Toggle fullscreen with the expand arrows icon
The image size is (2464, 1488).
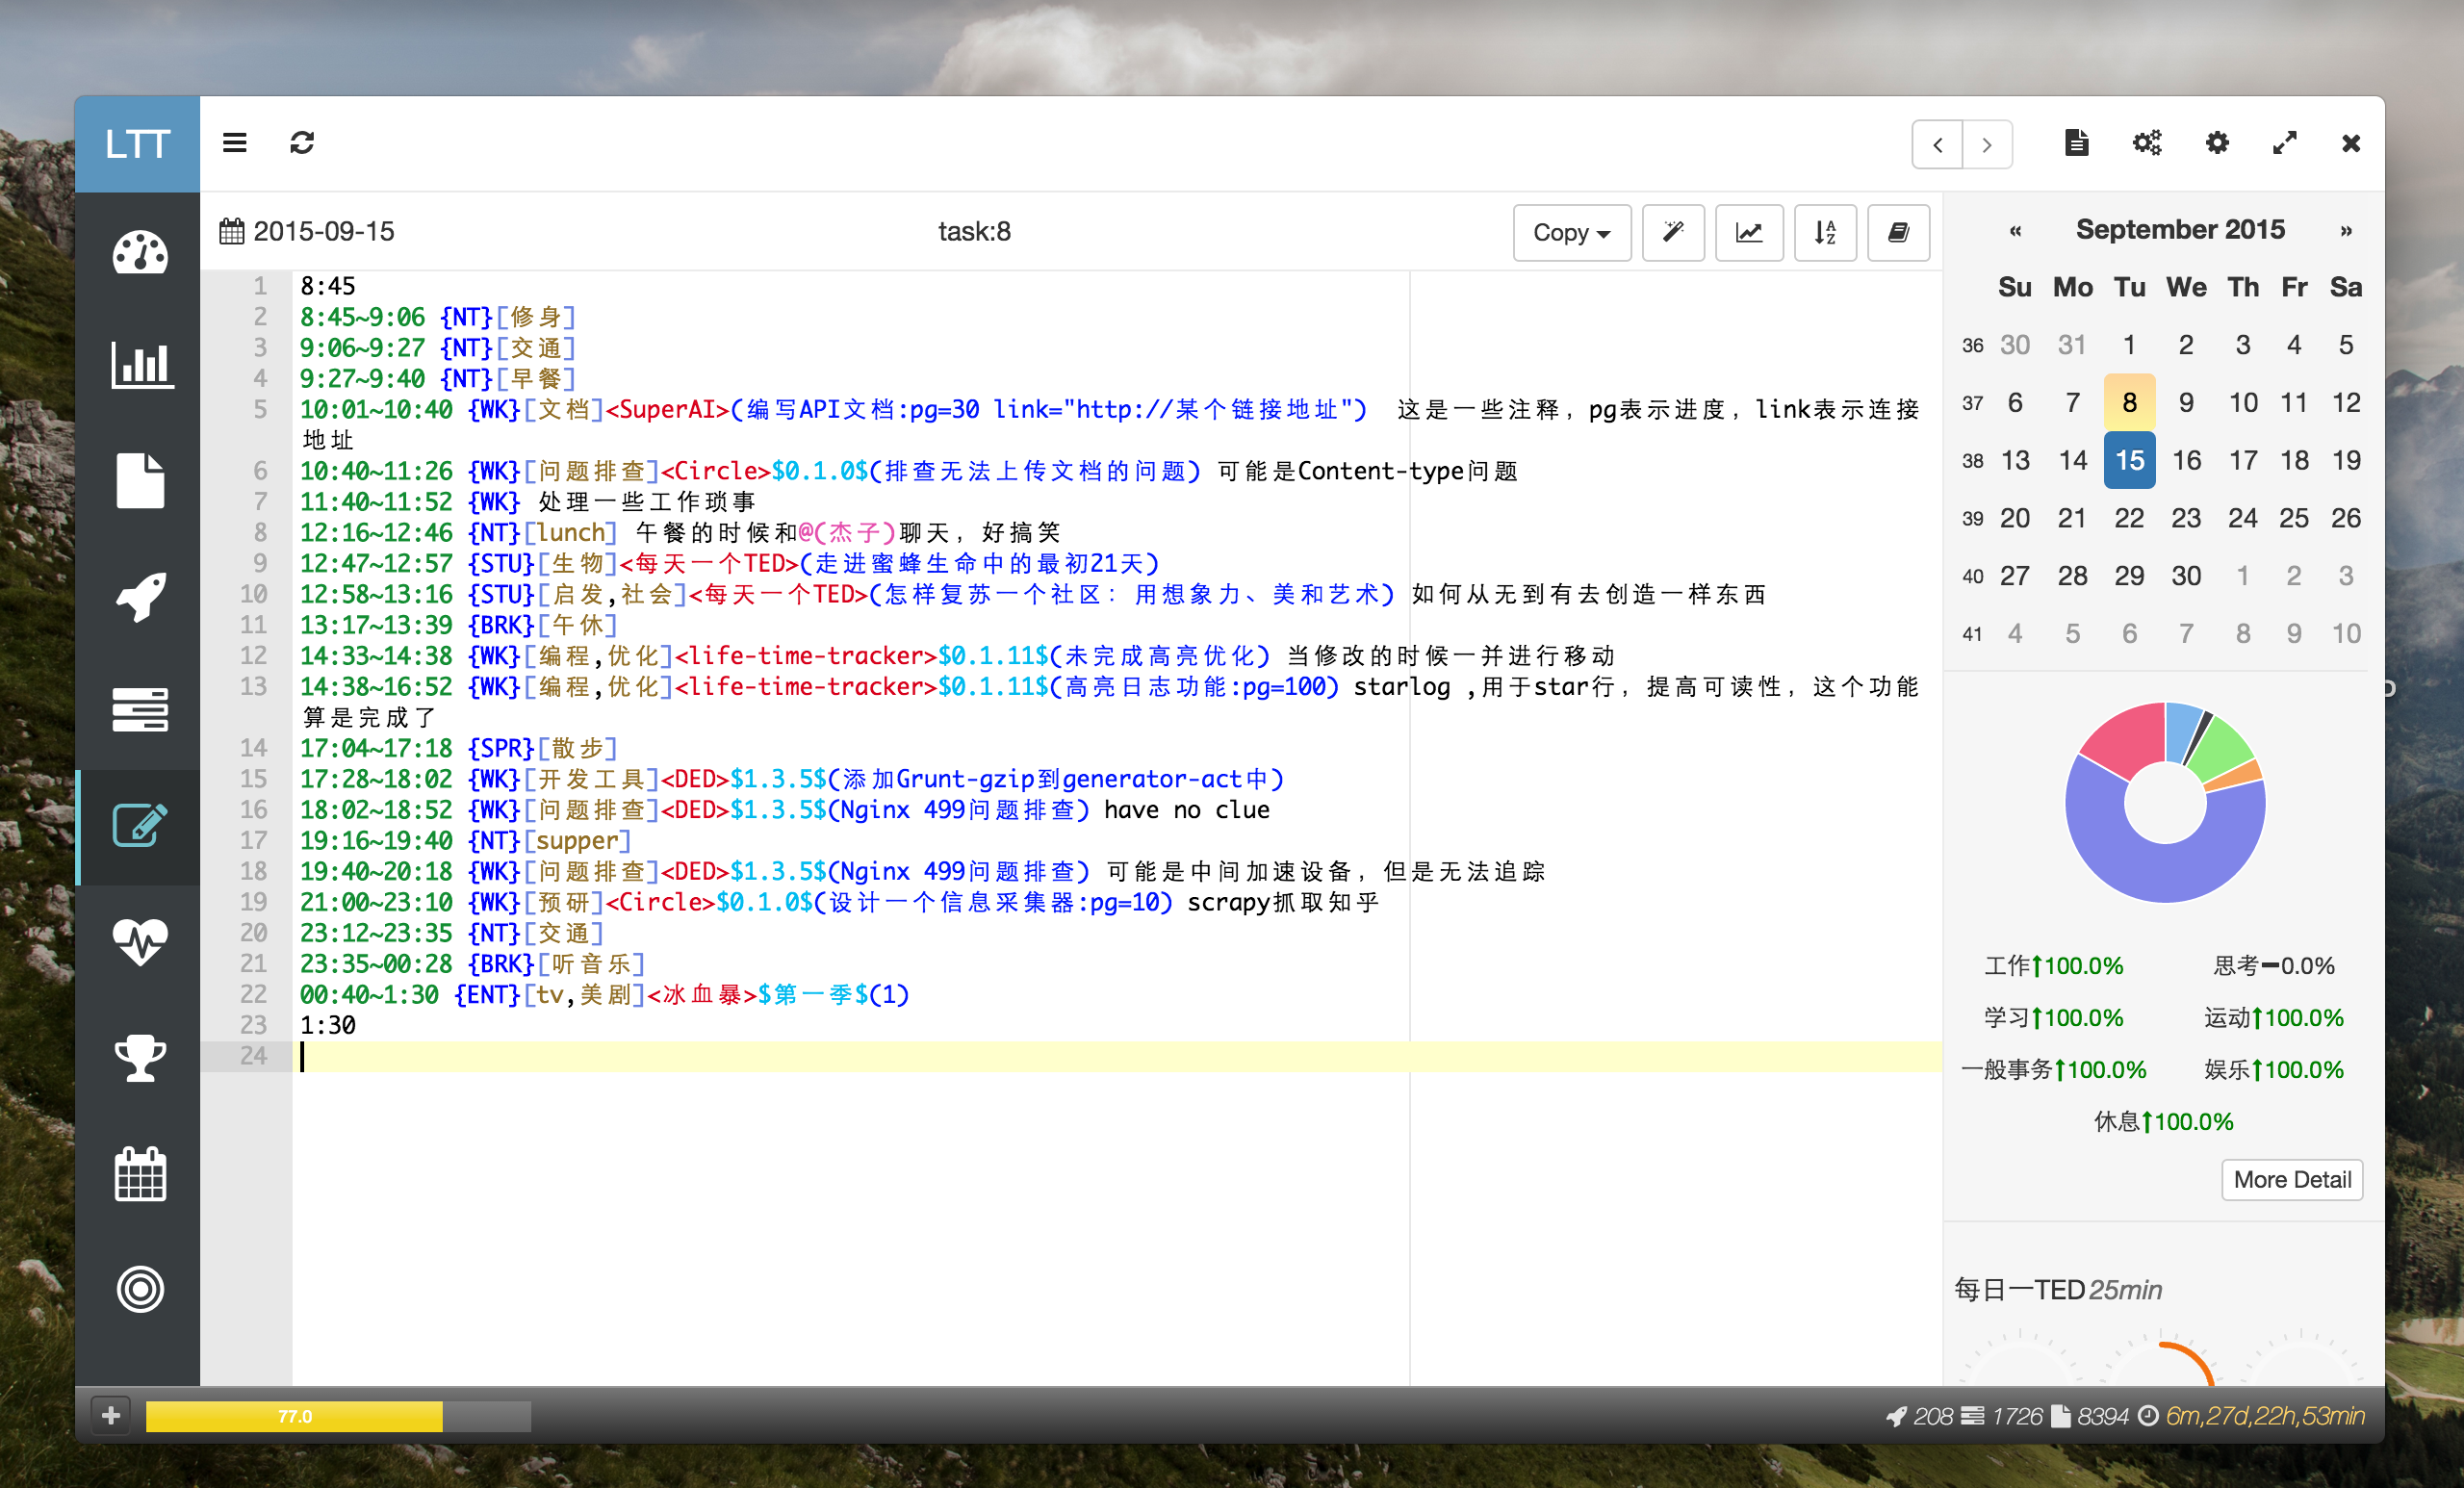tap(2284, 143)
